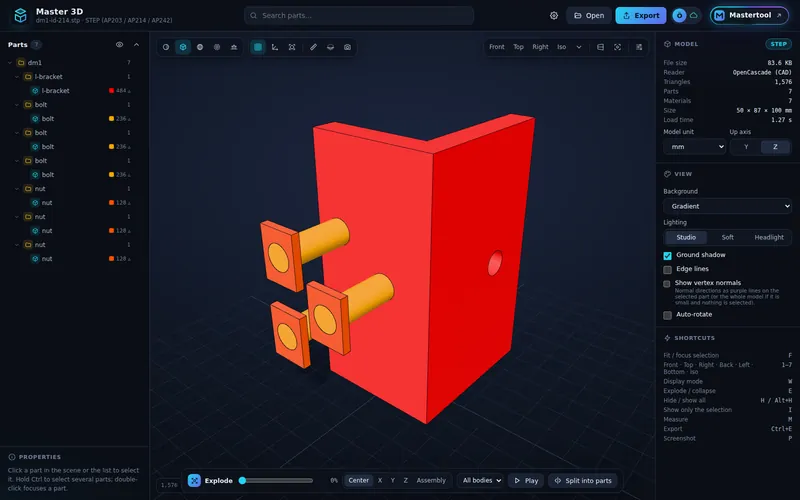The image size is (800, 500).
Task: Click the Split into parts button
Action: point(583,481)
